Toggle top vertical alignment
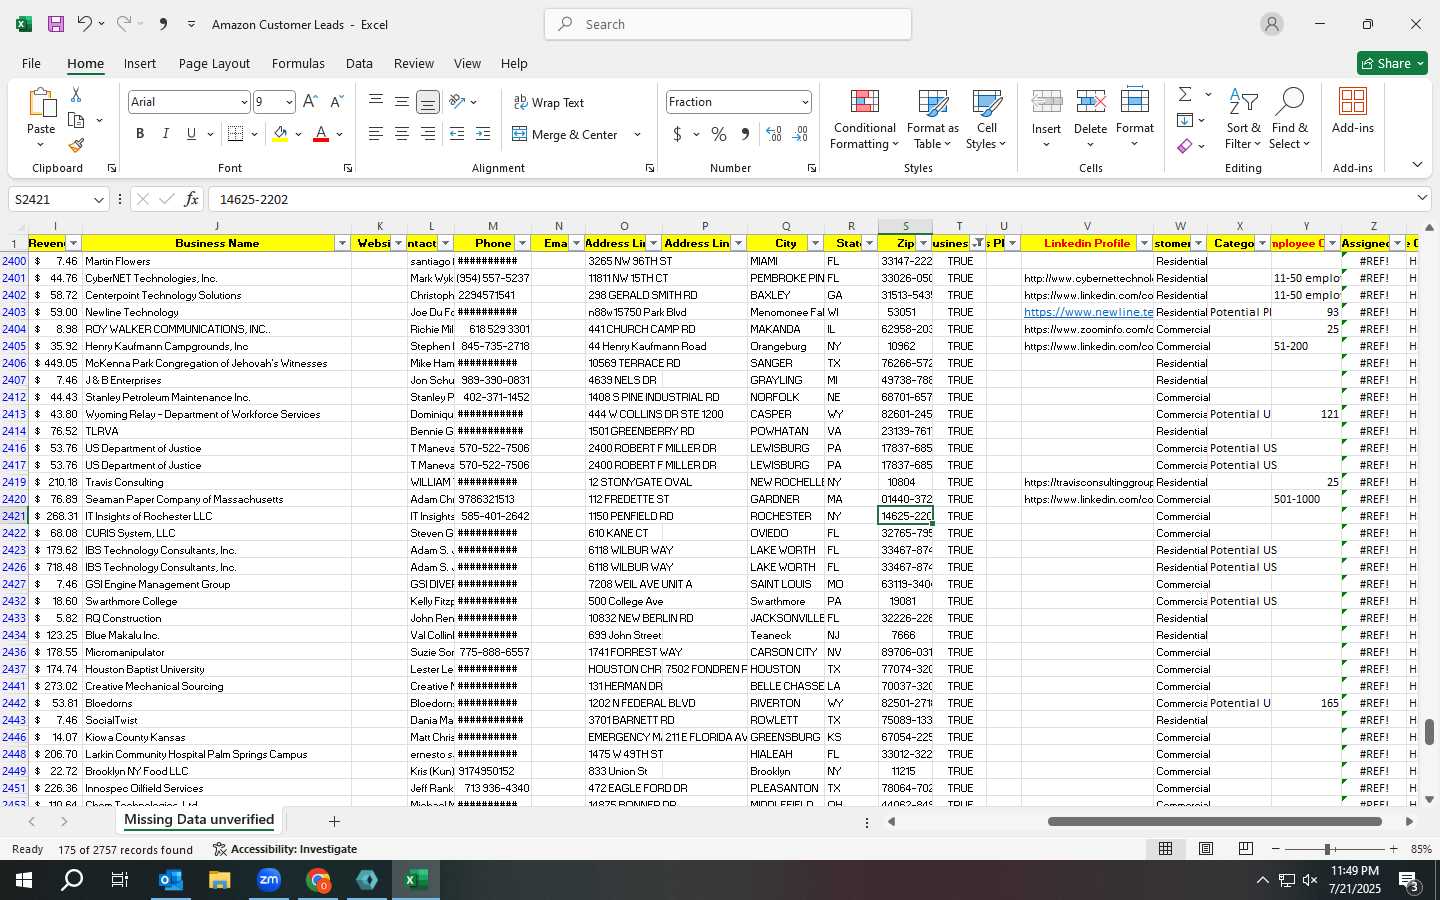Image resolution: width=1440 pixels, height=900 pixels. pos(376,102)
